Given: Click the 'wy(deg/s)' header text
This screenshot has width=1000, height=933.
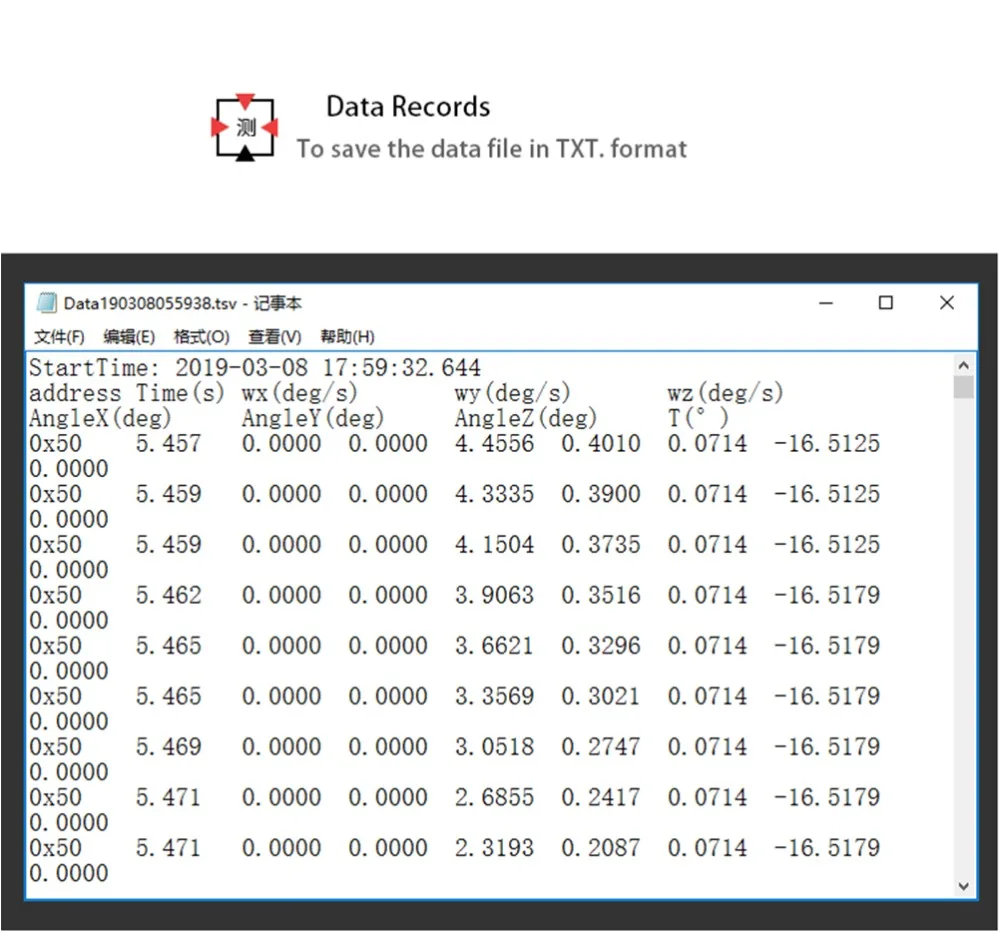Looking at the screenshot, I should (513, 393).
